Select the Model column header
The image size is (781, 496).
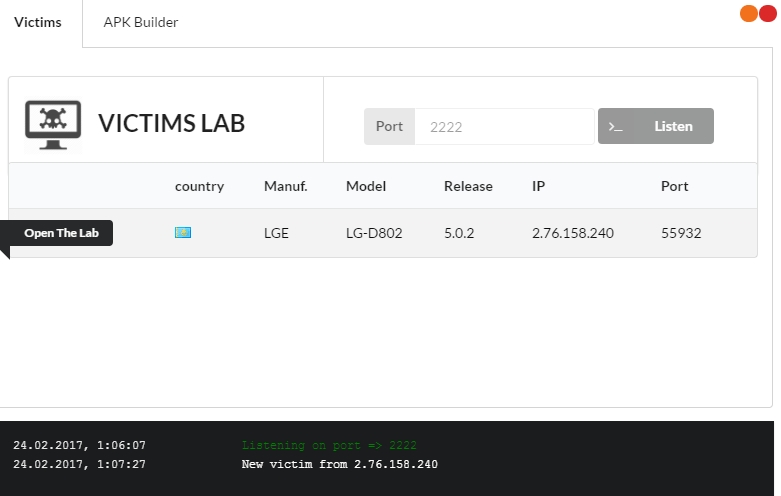366,186
